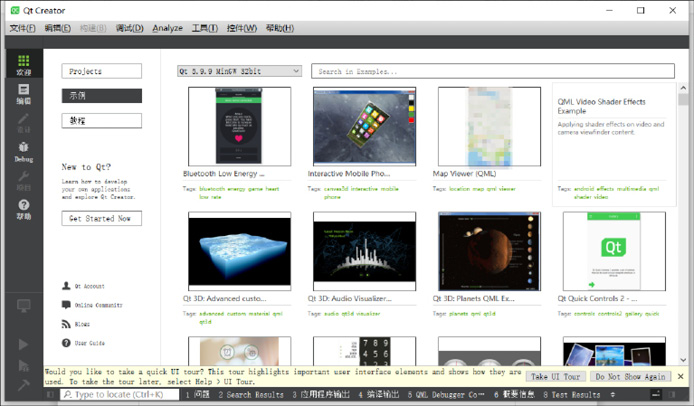This screenshot has height=406, width=694.
Task: Click the kit selector monitor icon
Action: [24, 305]
